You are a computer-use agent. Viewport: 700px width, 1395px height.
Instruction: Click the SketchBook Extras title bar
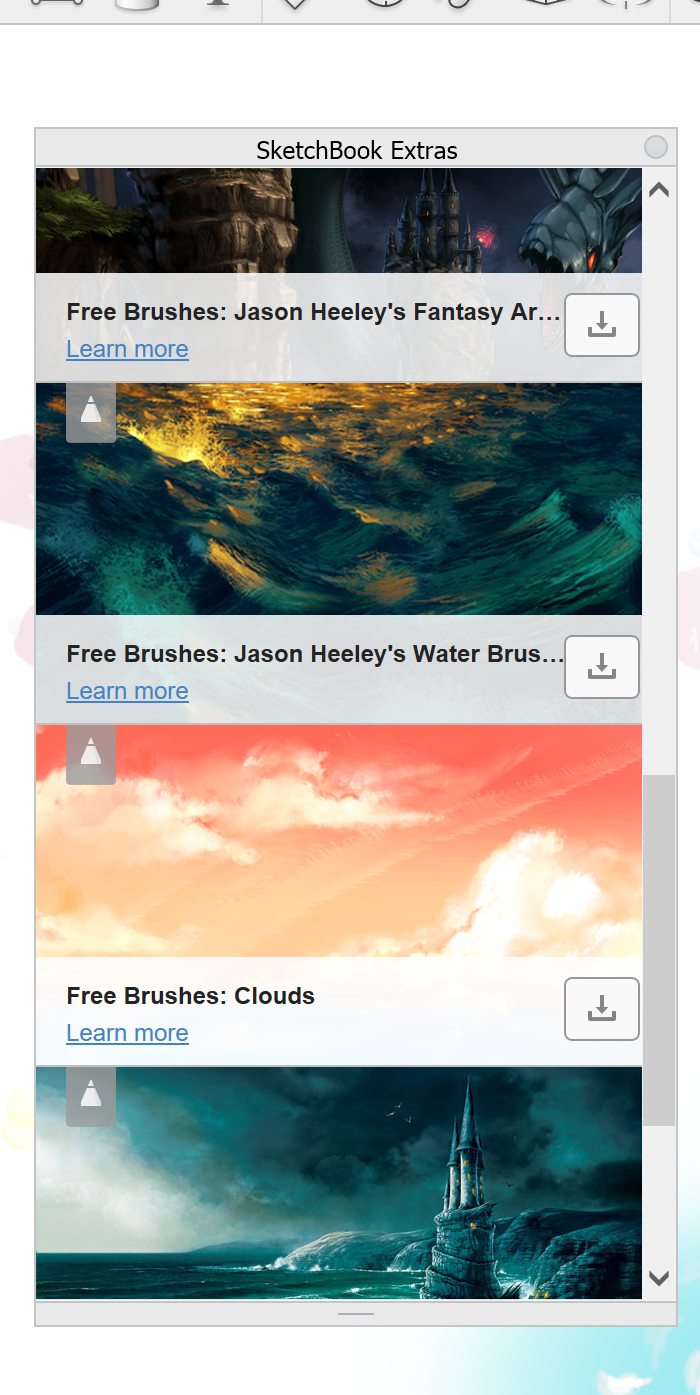(356, 148)
